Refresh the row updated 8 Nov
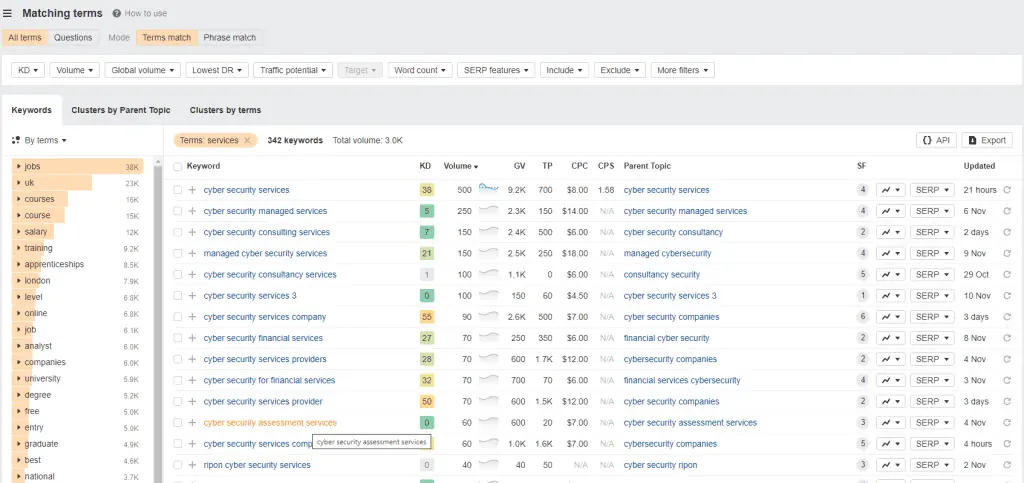Viewport: 1024px width, 483px height. point(1006,338)
